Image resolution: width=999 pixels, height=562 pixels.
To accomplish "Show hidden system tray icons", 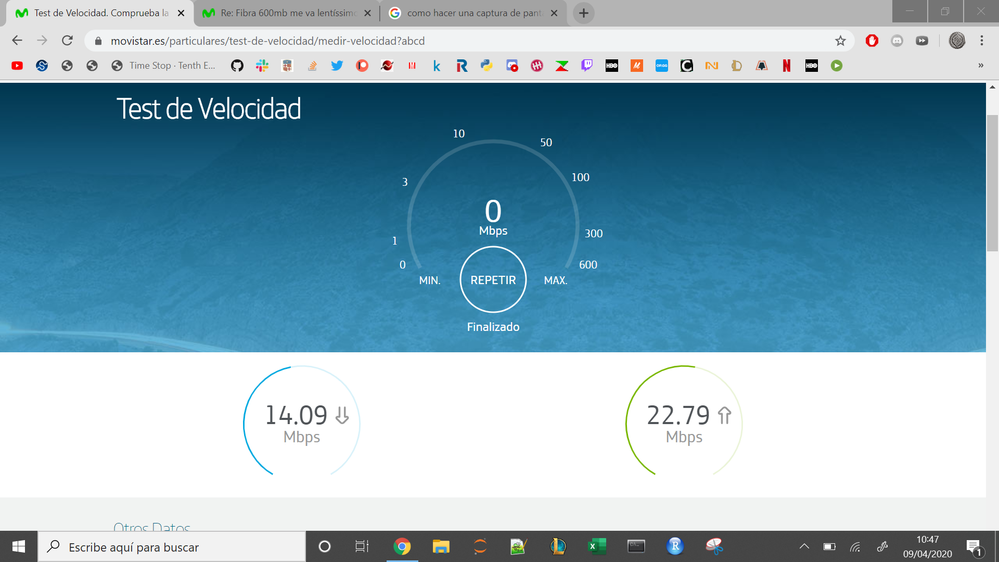I will [804, 547].
